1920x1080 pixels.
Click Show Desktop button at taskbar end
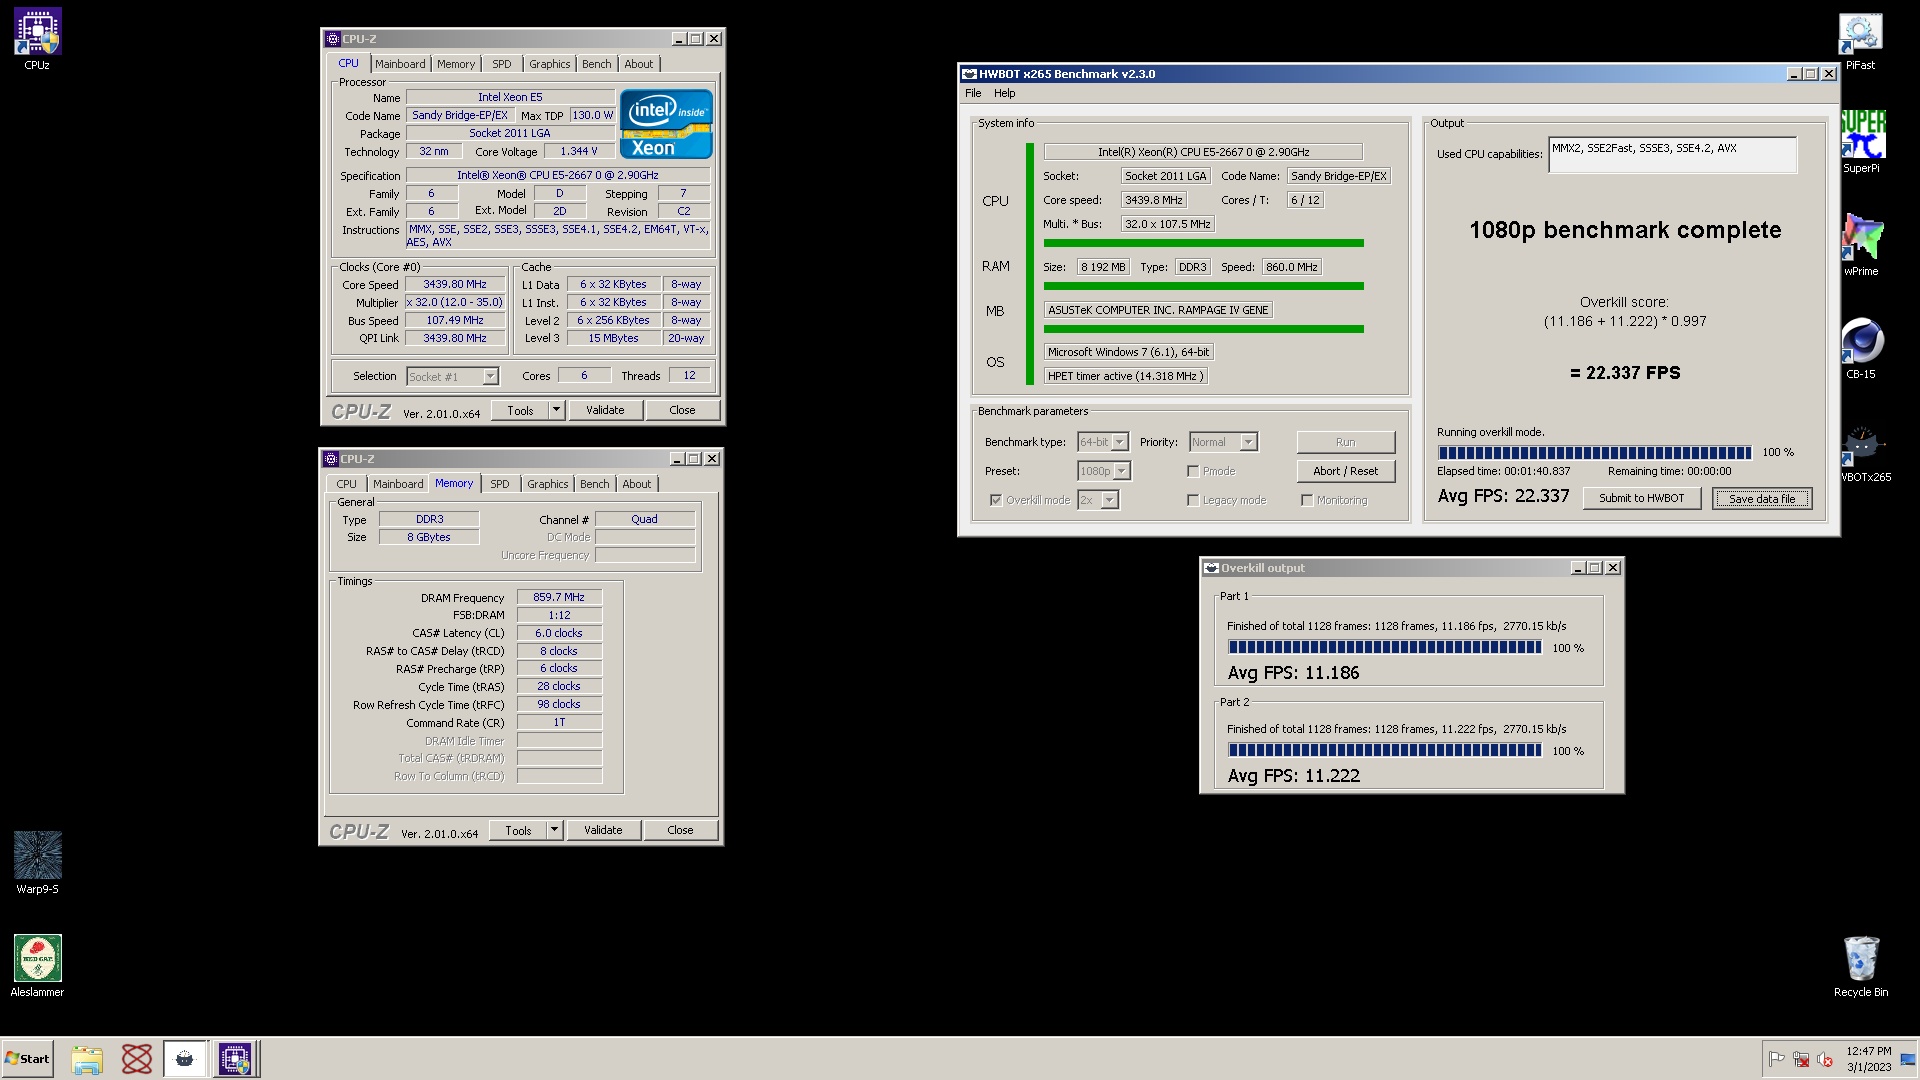coord(1908,1059)
